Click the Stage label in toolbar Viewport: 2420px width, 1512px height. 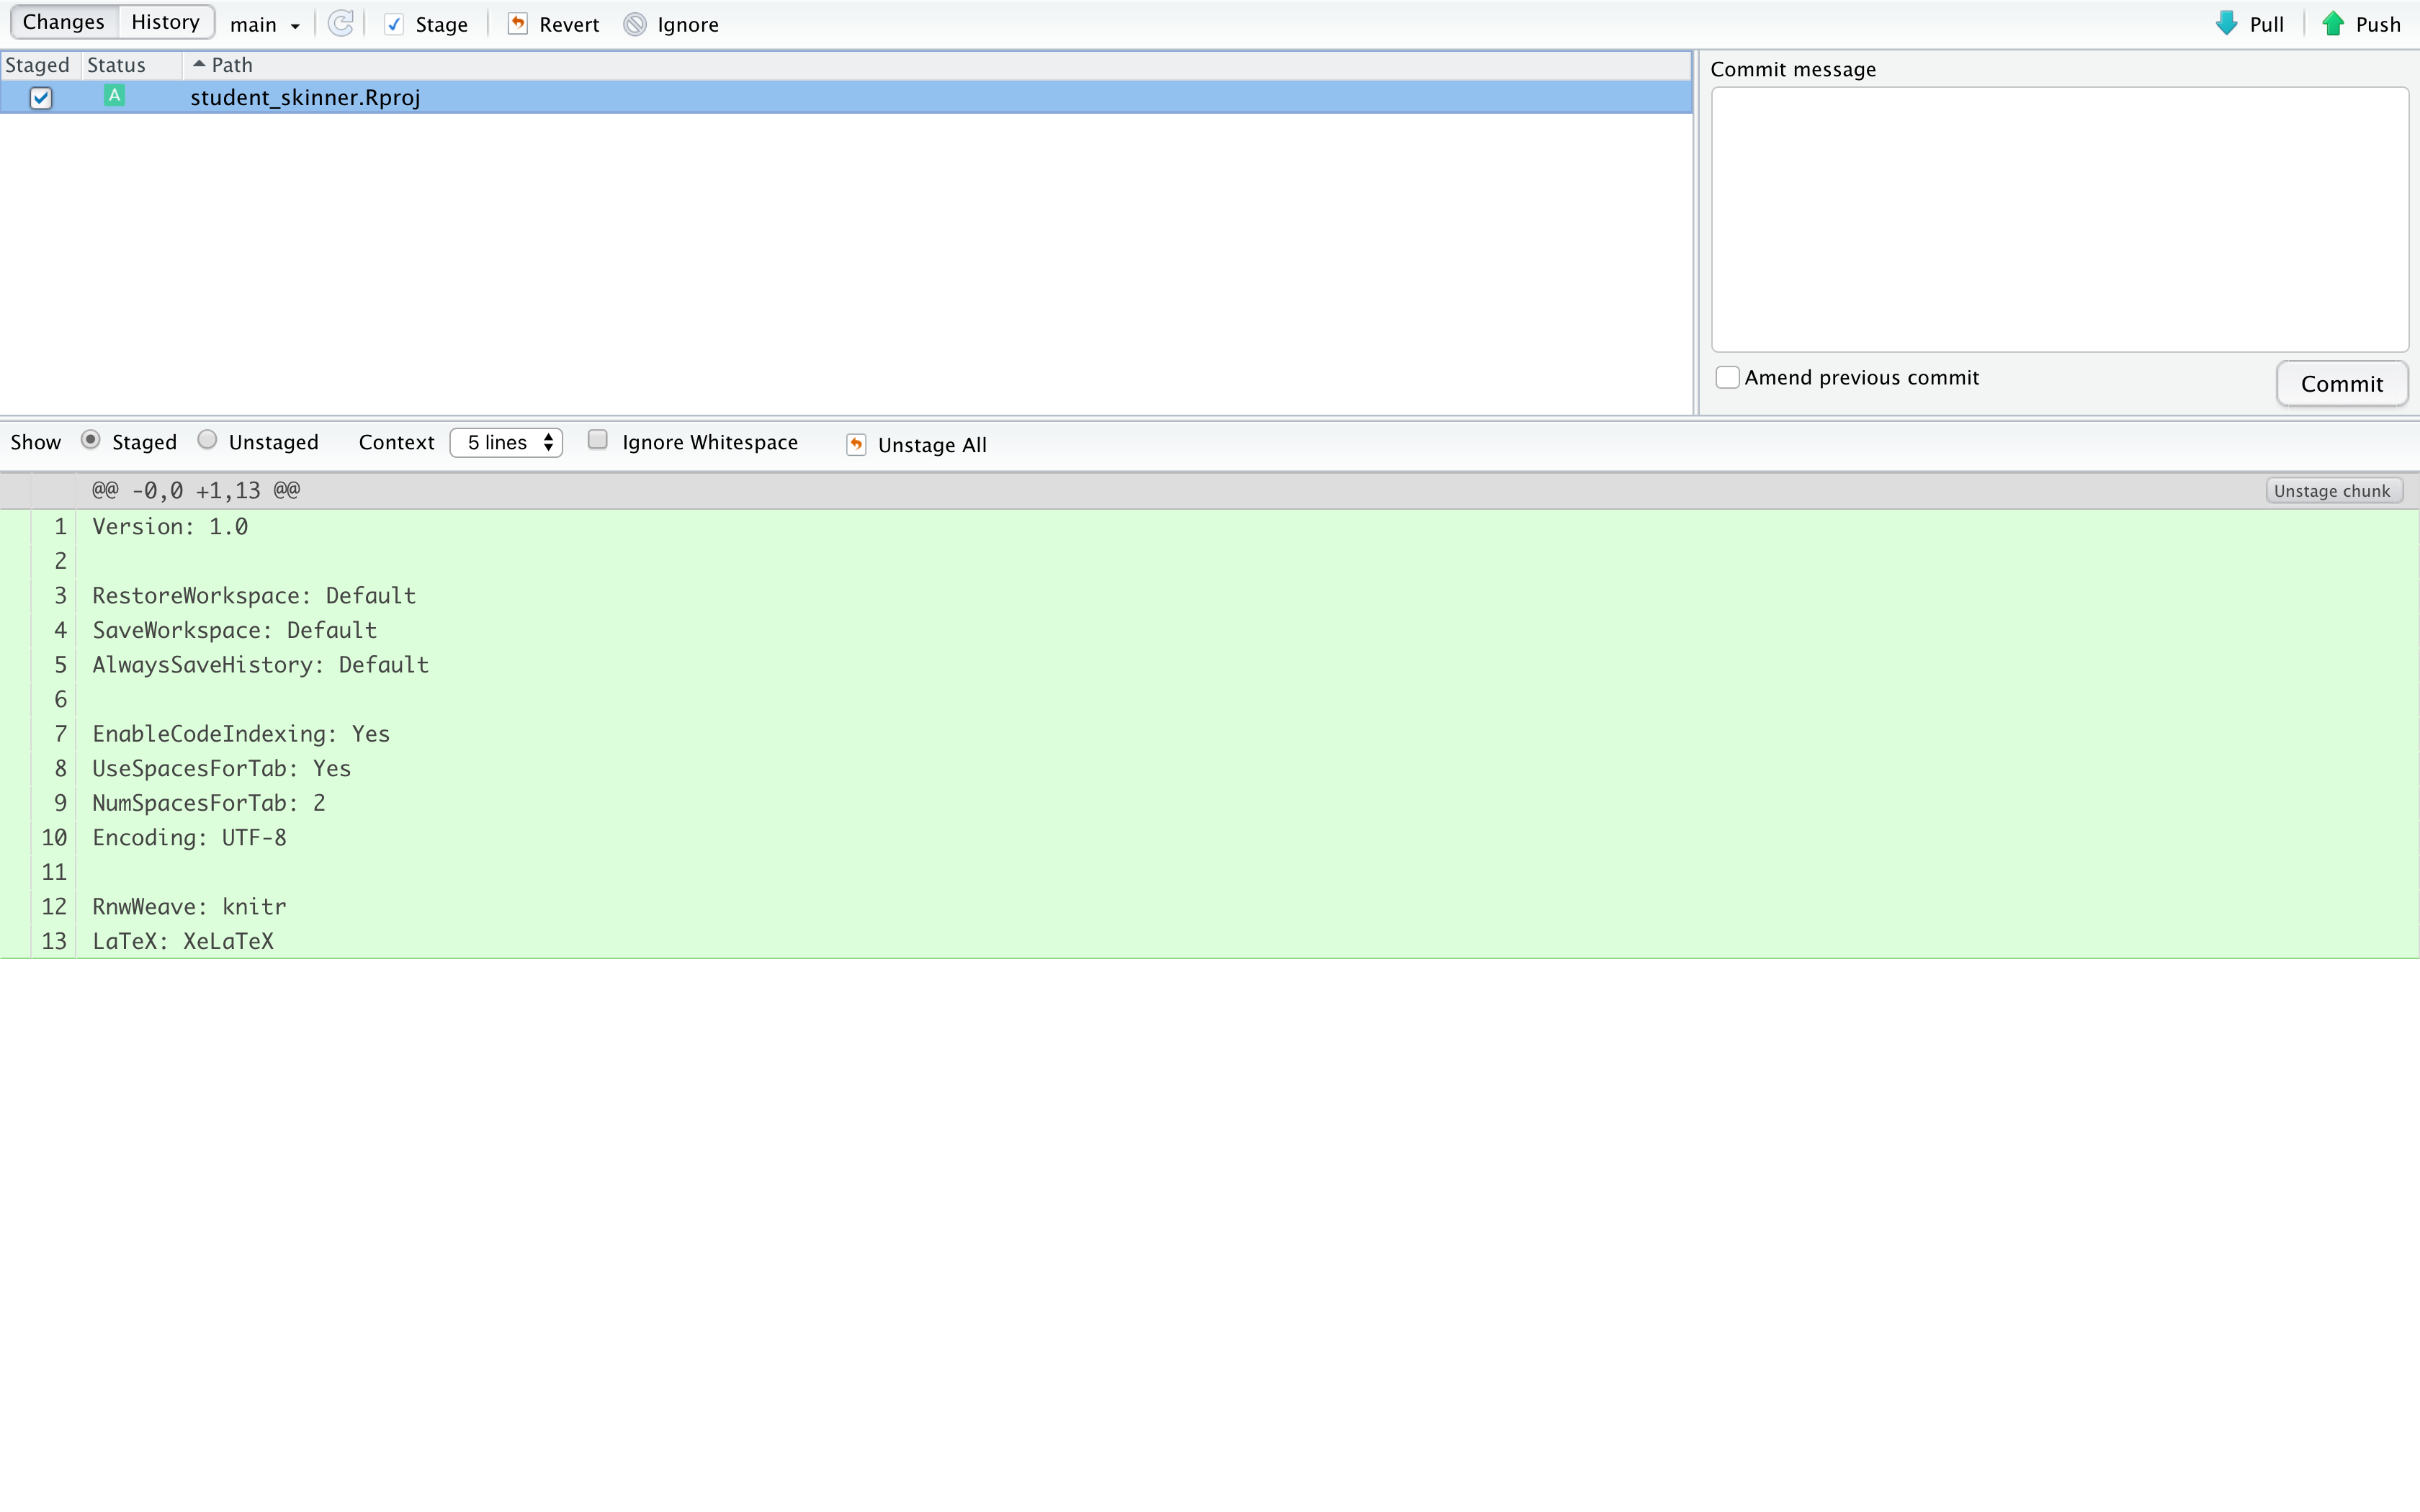click(442, 25)
